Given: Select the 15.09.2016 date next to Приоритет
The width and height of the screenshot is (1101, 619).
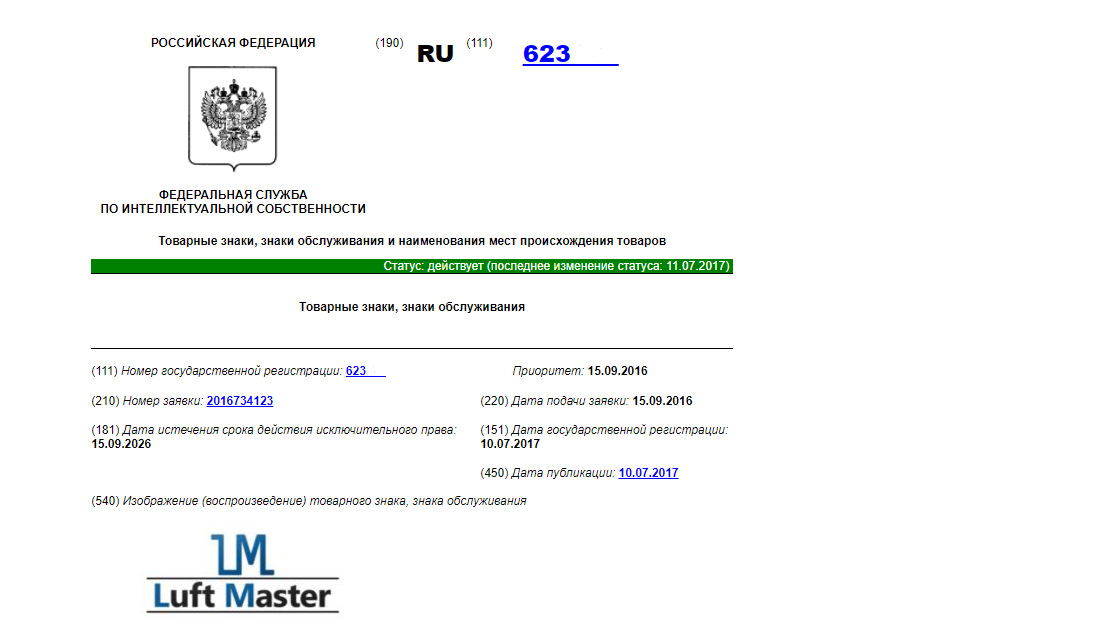Looking at the screenshot, I should (x=618, y=371).
